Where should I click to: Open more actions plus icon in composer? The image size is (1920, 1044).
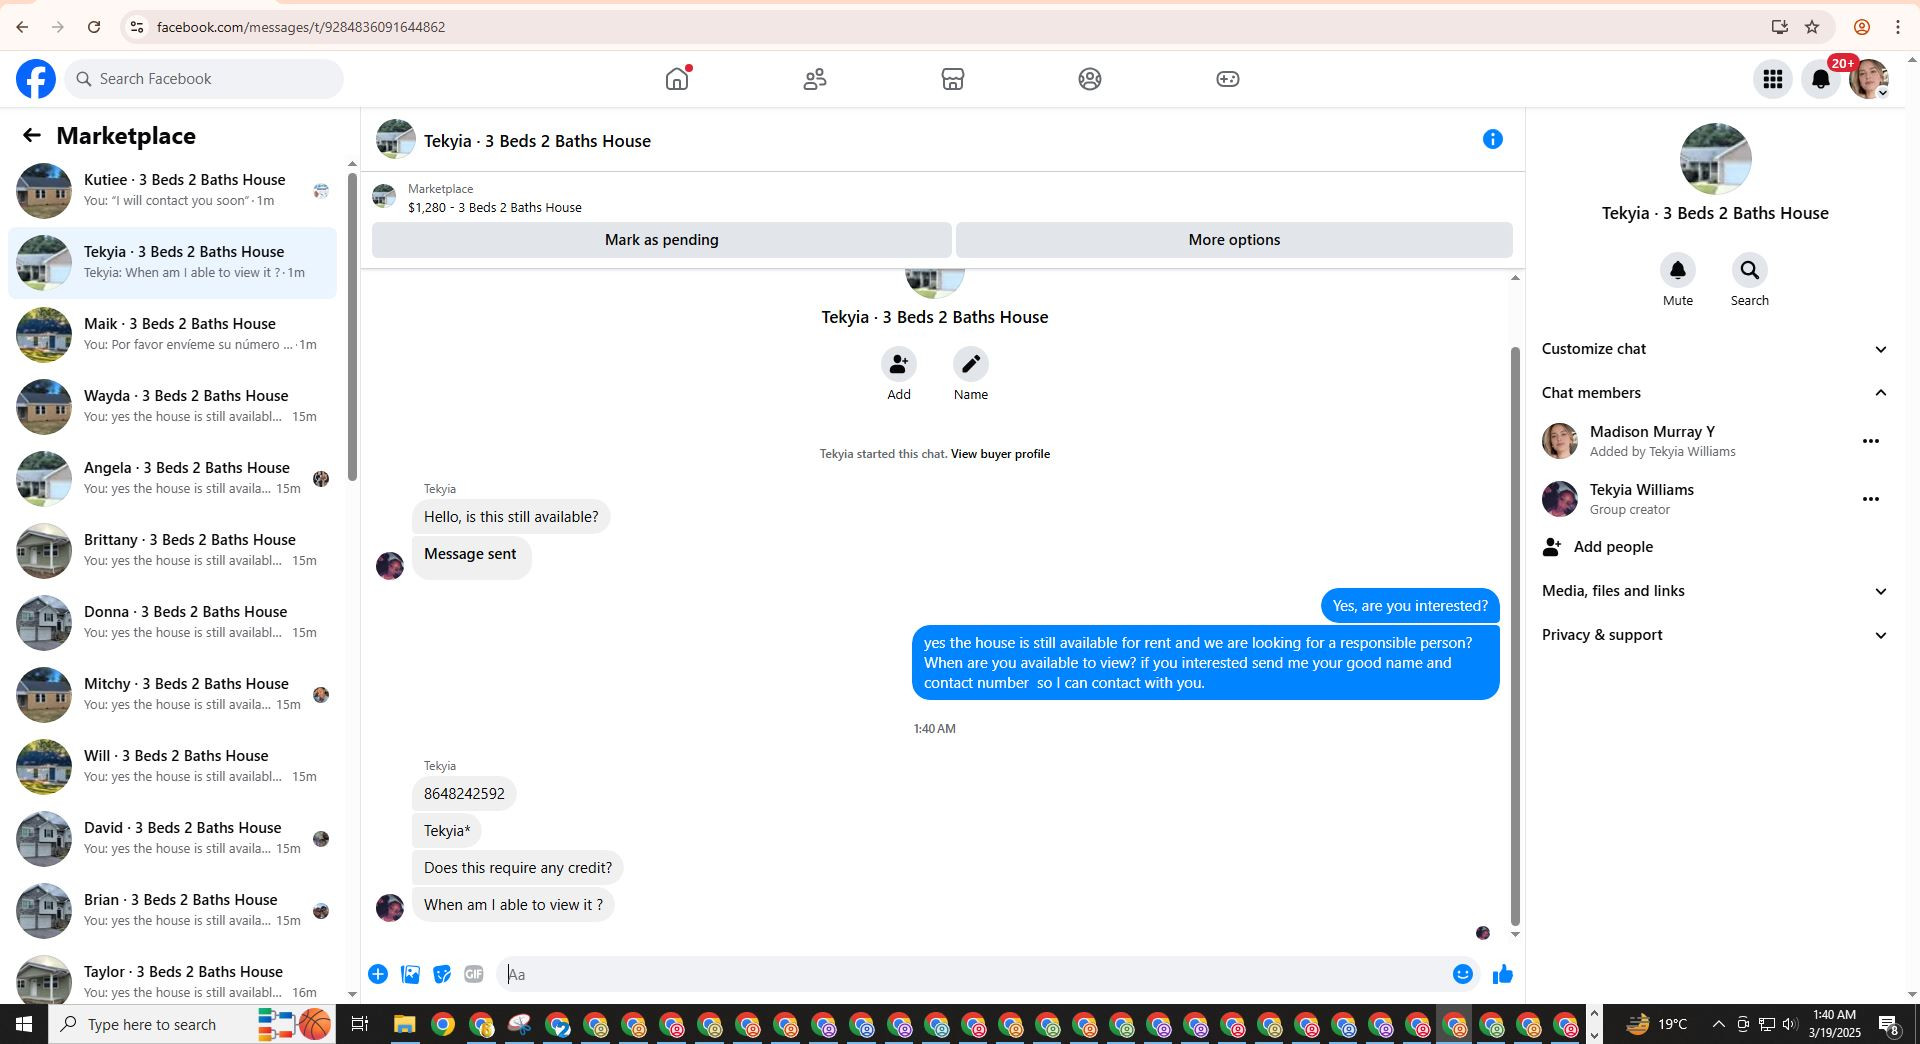click(x=378, y=974)
